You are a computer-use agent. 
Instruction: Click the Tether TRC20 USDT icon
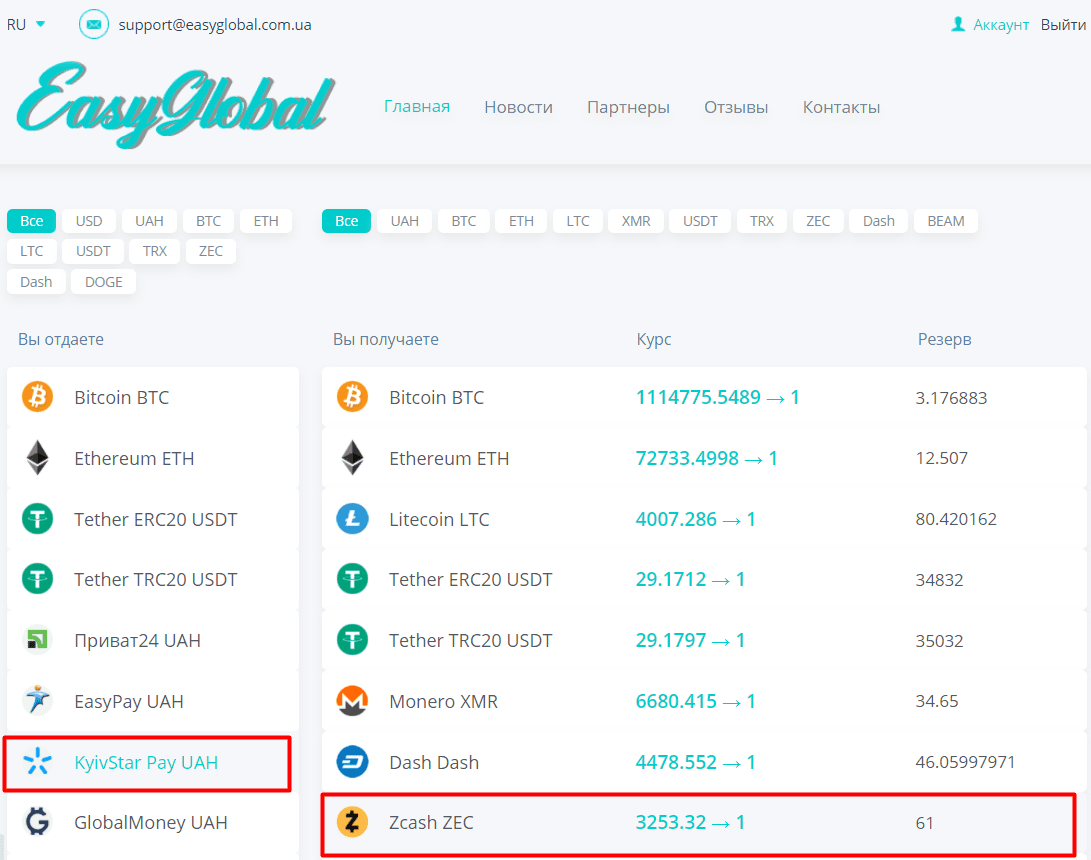[x=37, y=579]
